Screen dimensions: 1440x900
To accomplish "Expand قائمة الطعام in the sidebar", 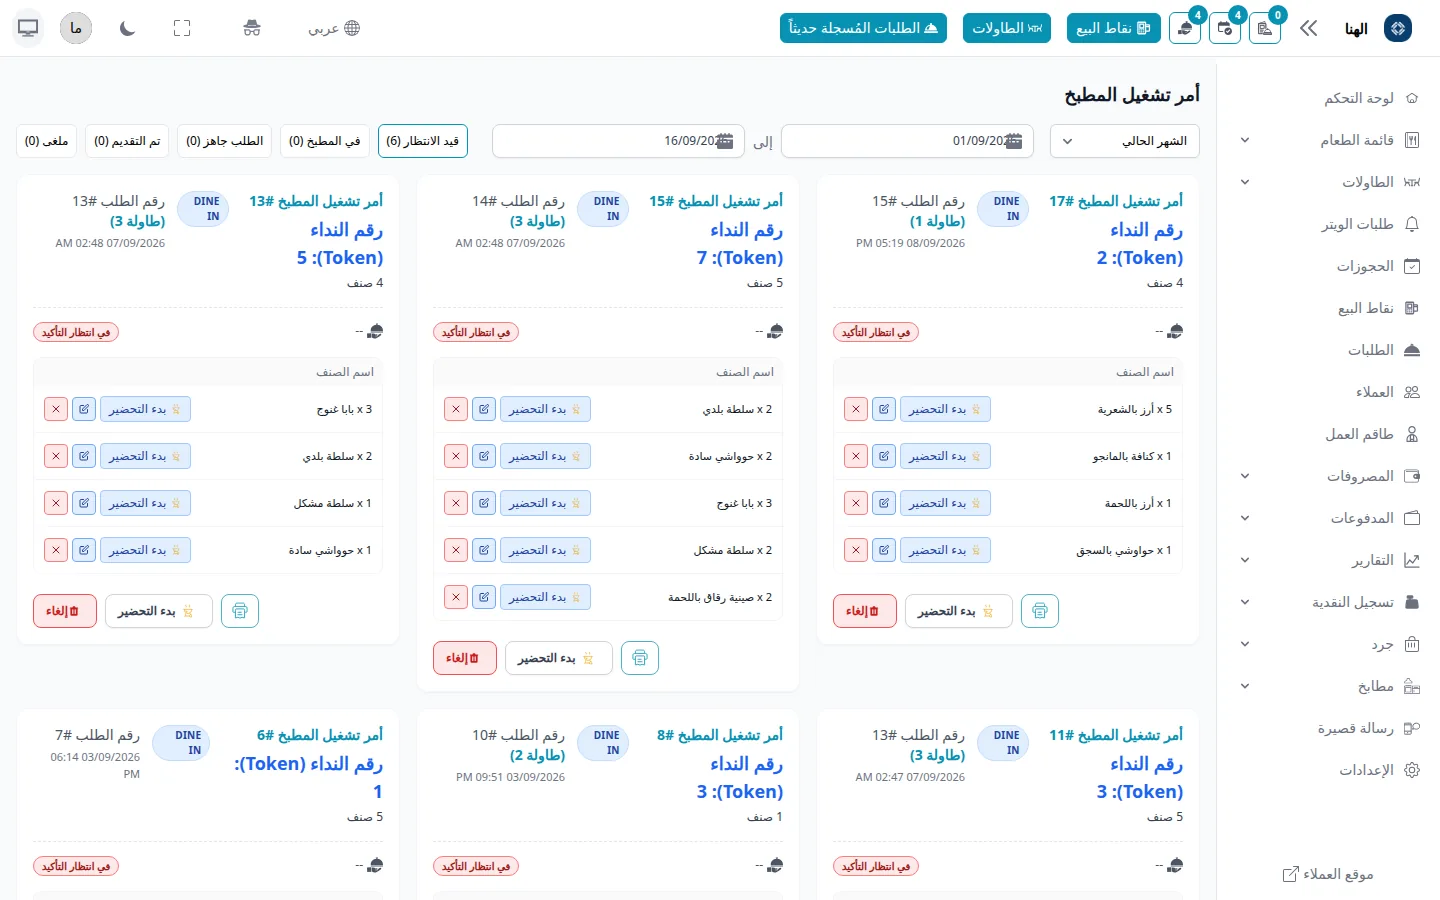I will (x=1245, y=140).
